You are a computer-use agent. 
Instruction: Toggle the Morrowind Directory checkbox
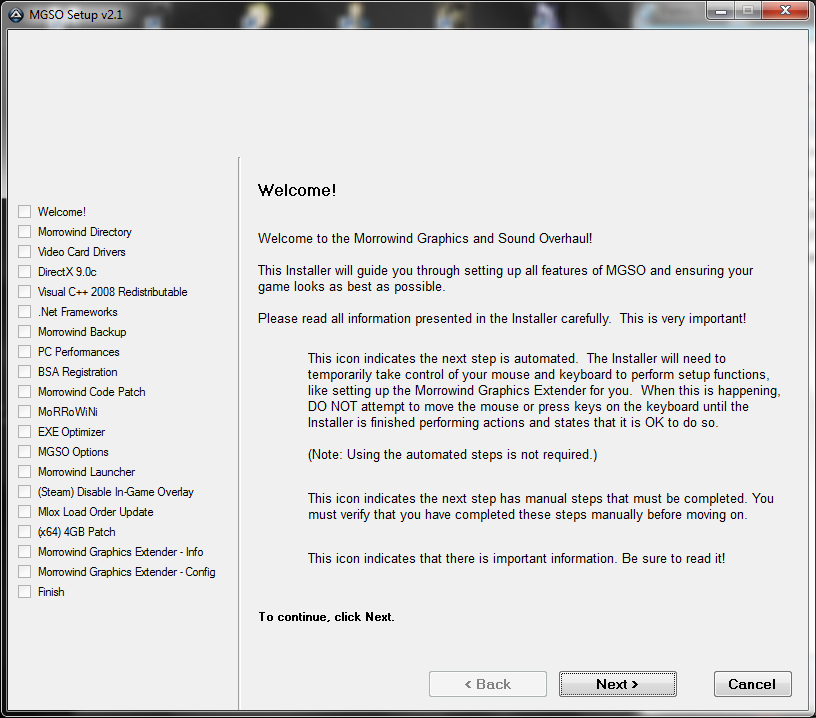(x=25, y=232)
